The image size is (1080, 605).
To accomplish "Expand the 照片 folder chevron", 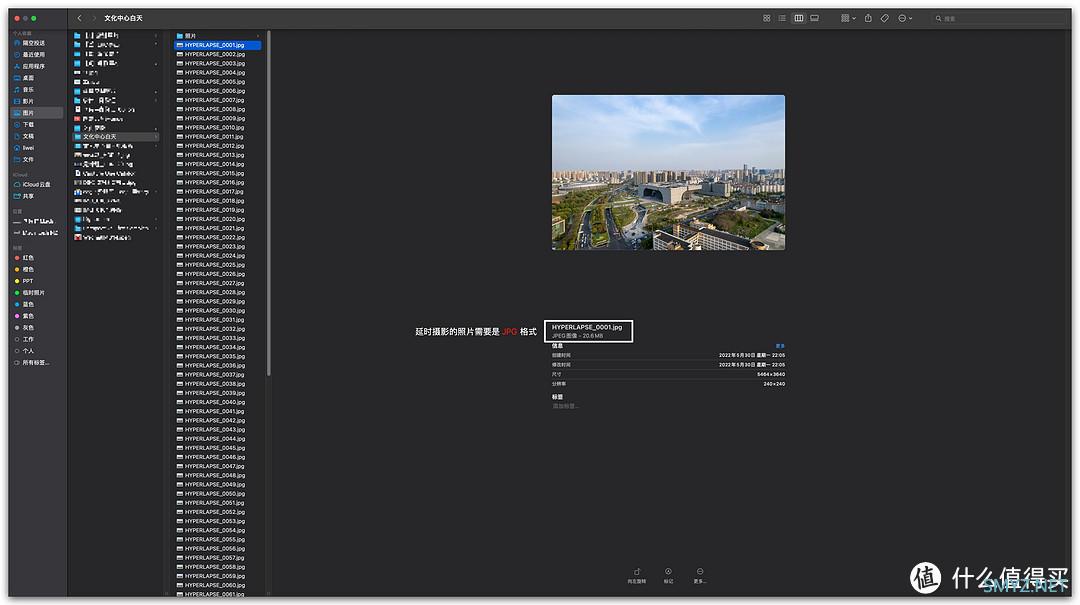I will [258, 36].
